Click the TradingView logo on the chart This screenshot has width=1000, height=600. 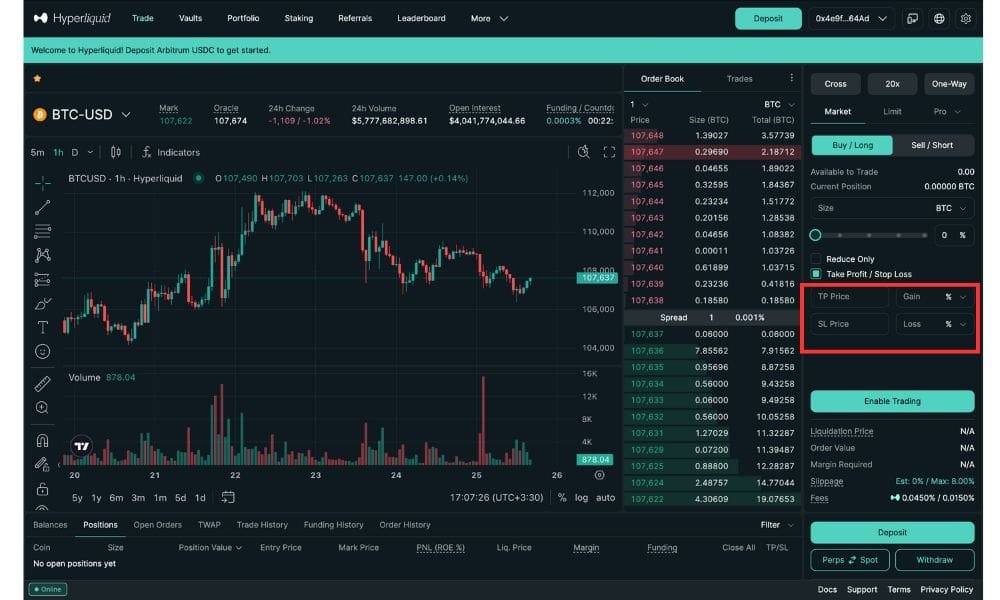coord(82,446)
